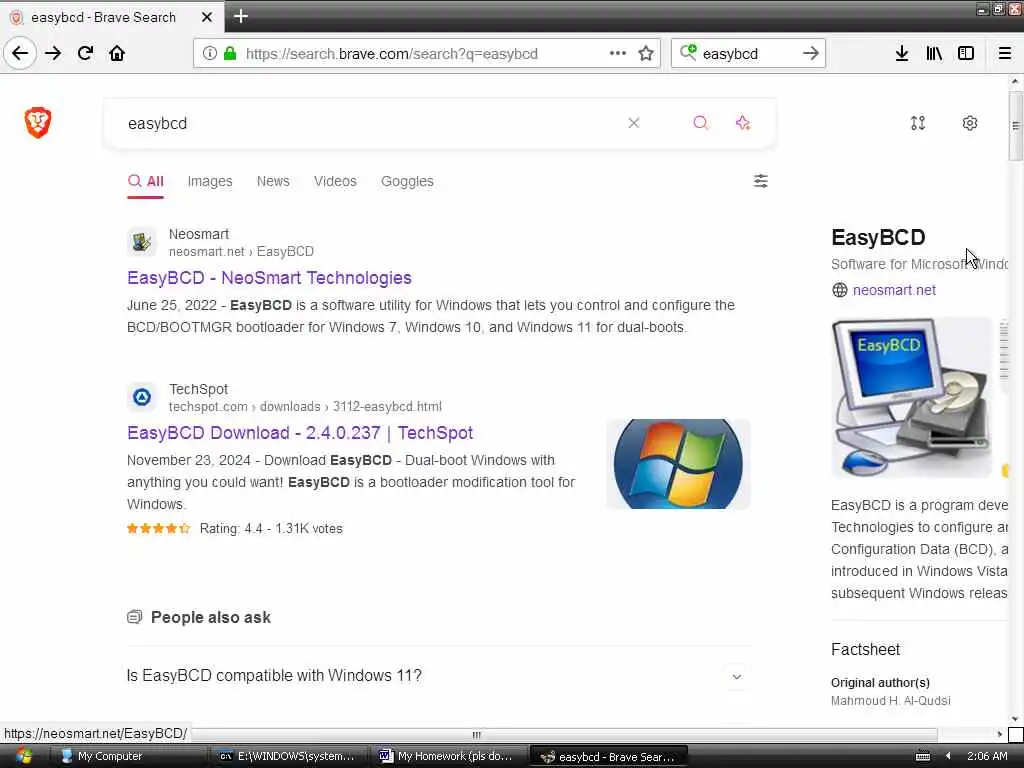Ask the Brave AI sparkle icon

coord(743,123)
